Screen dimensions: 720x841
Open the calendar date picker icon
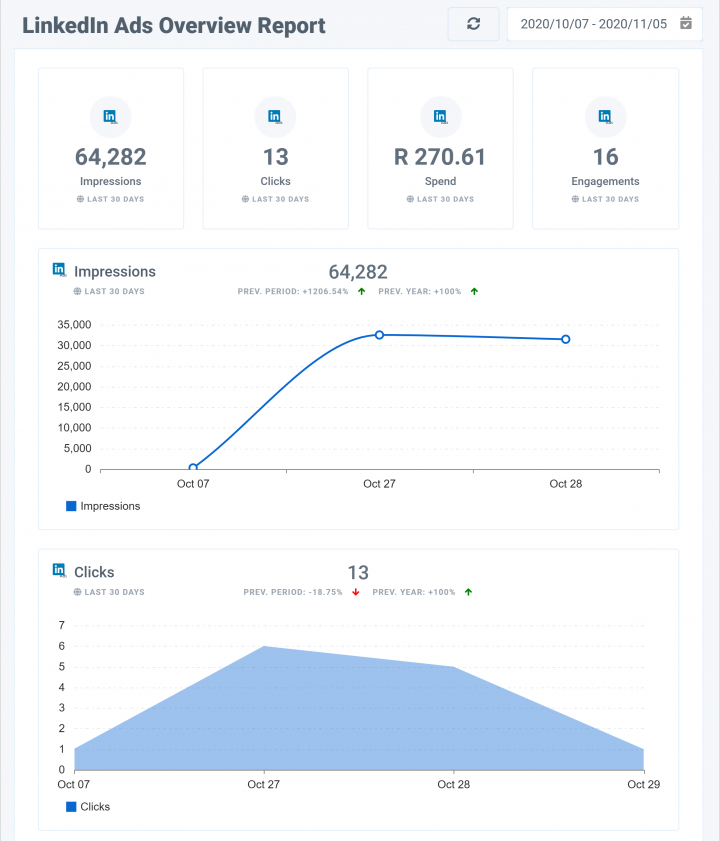pos(686,23)
